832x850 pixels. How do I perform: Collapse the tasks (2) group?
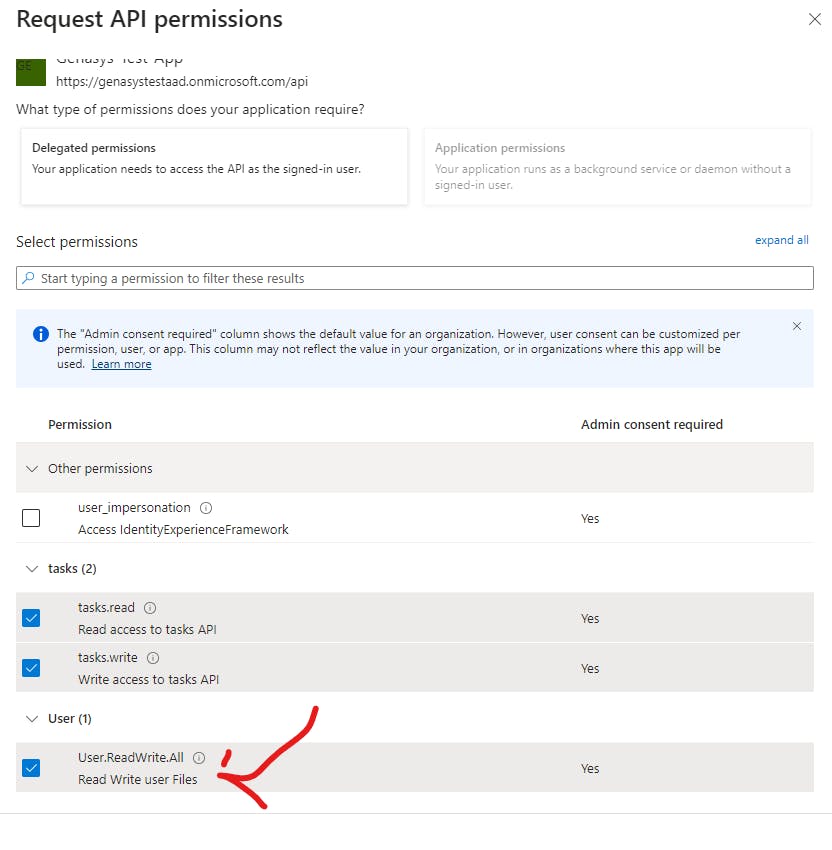click(32, 569)
